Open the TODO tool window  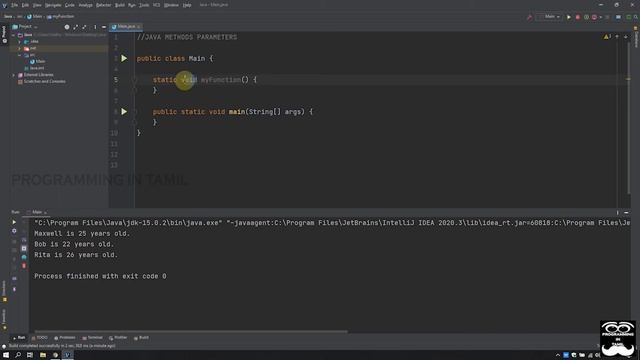pyautogui.click(x=40, y=338)
